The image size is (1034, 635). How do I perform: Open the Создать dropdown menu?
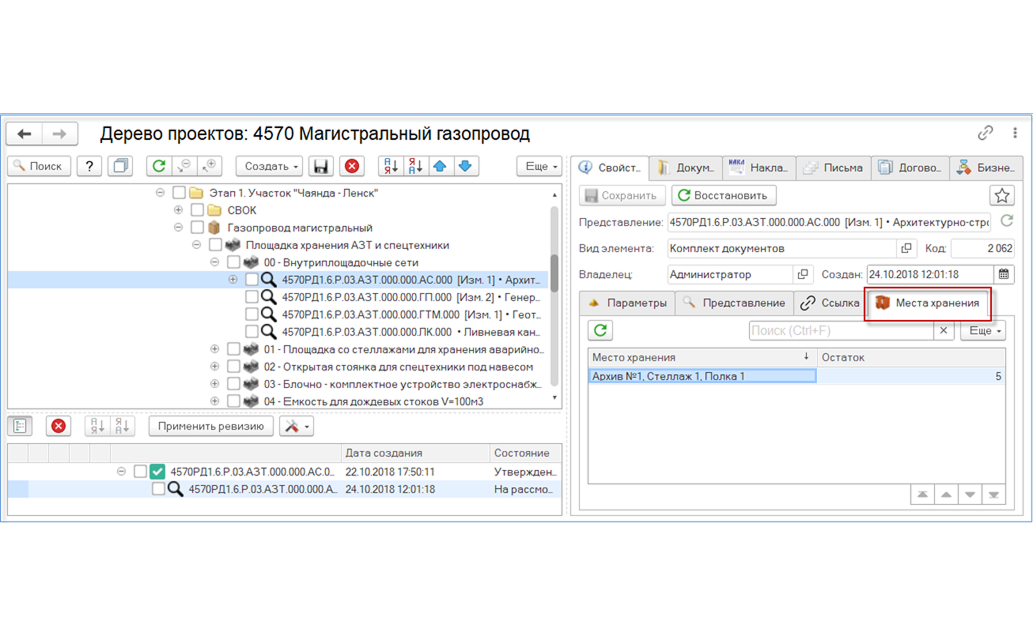click(270, 166)
